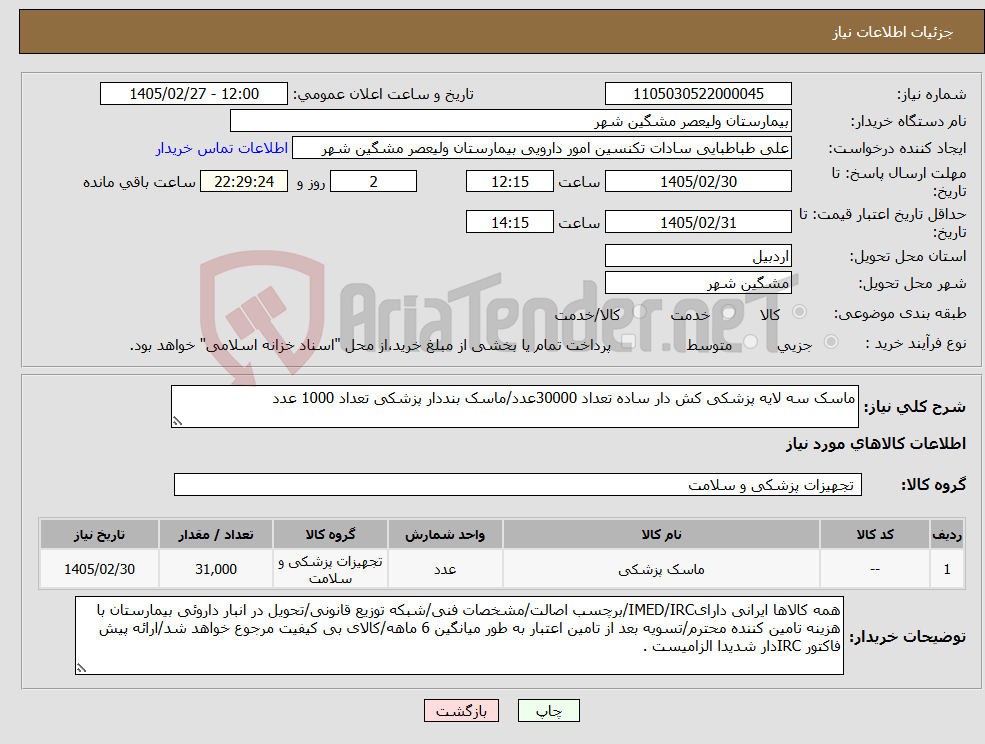This screenshot has height=744, width=985.
Task: Select the کالا radio button
Action: (799, 312)
